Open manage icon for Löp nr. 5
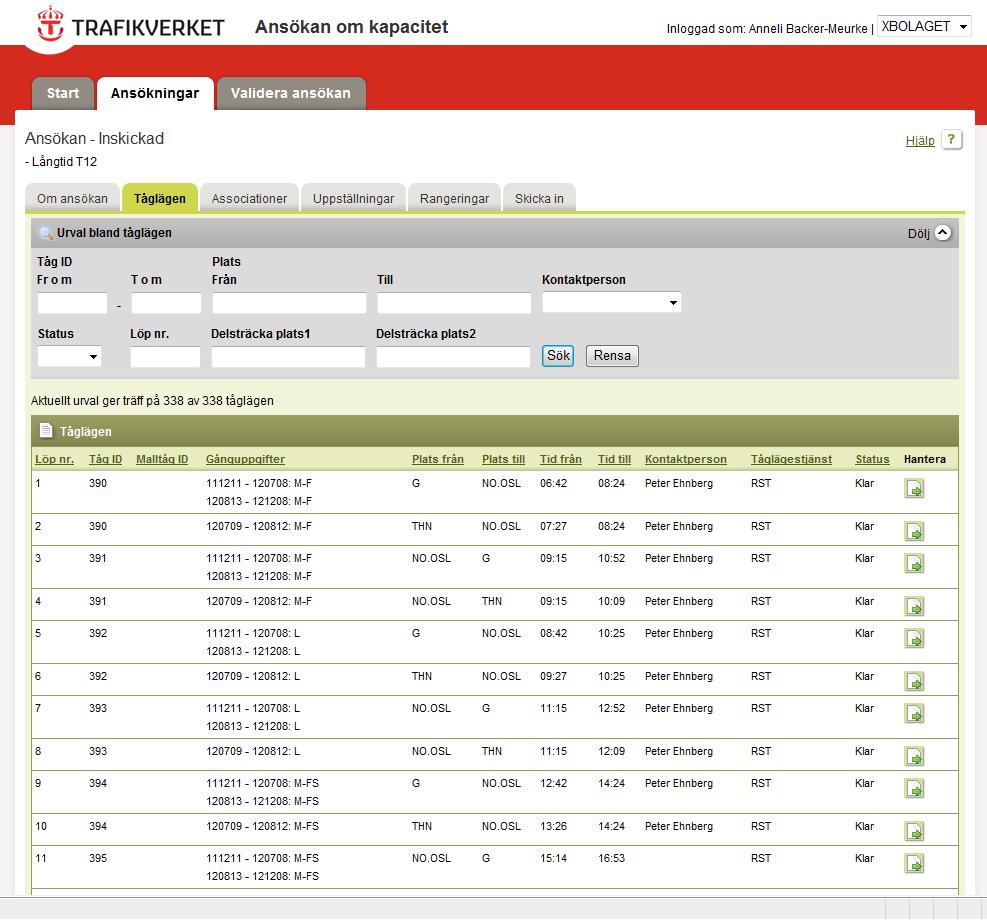This screenshot has width=987, height=920. [914, 638]
